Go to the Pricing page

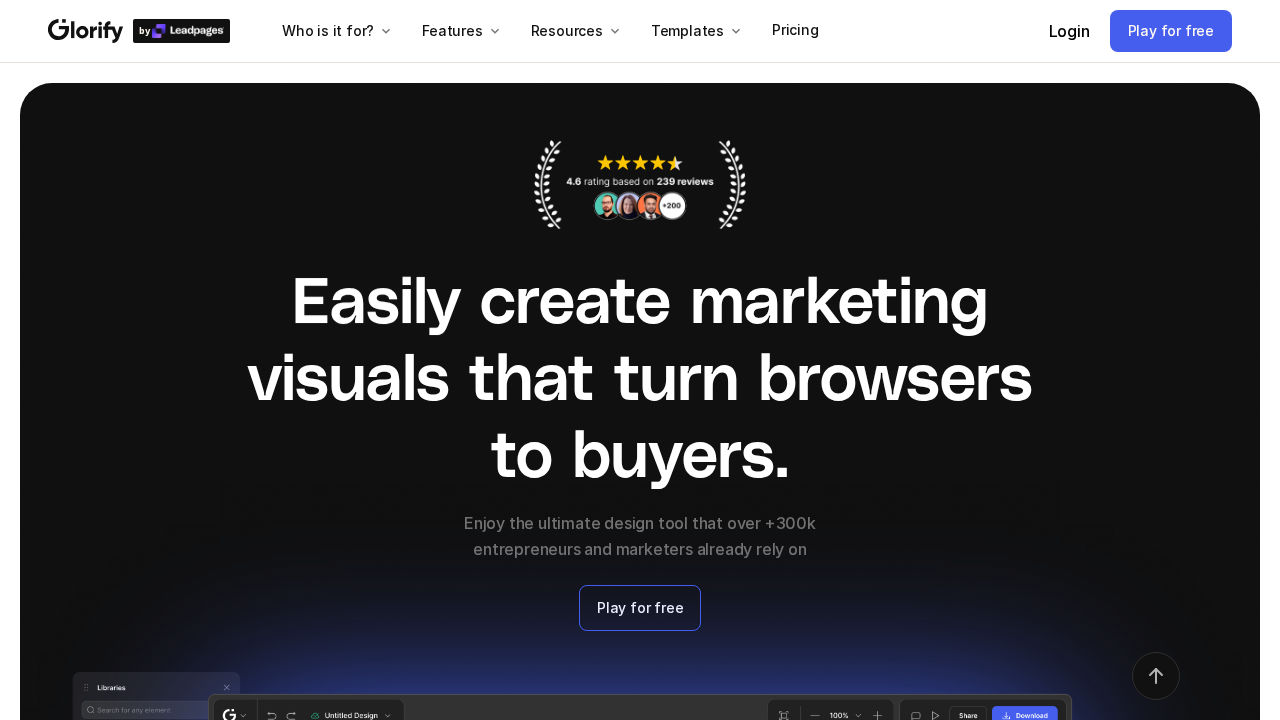click(x=795, y=30)
